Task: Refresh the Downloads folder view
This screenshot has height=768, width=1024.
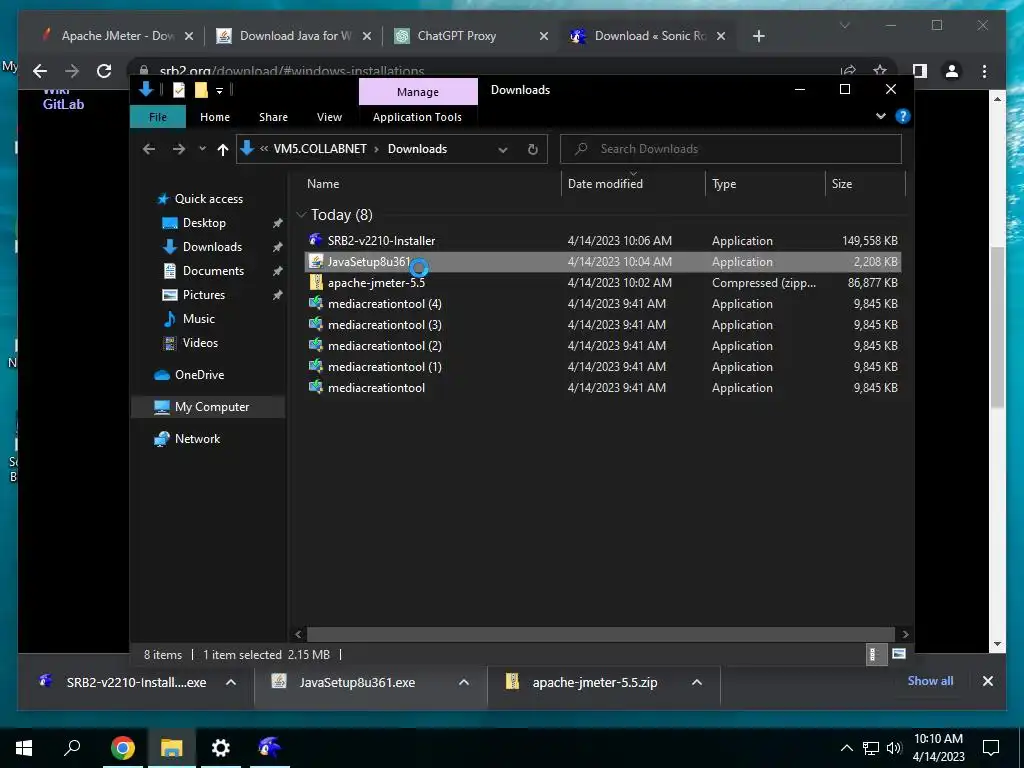Action: (x=532, y=149)
